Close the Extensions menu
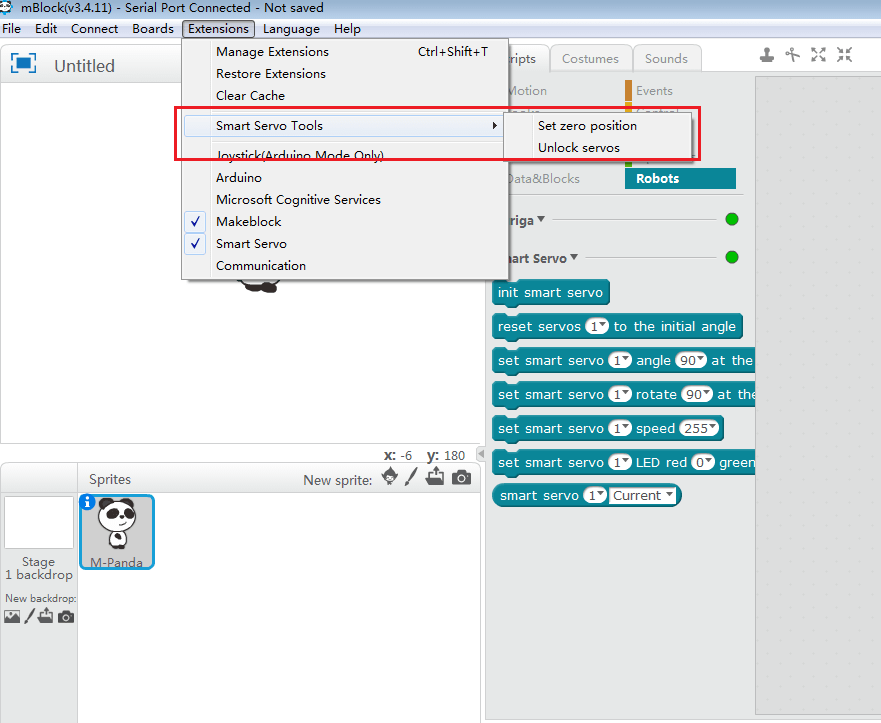 click(x=218, y=29)
